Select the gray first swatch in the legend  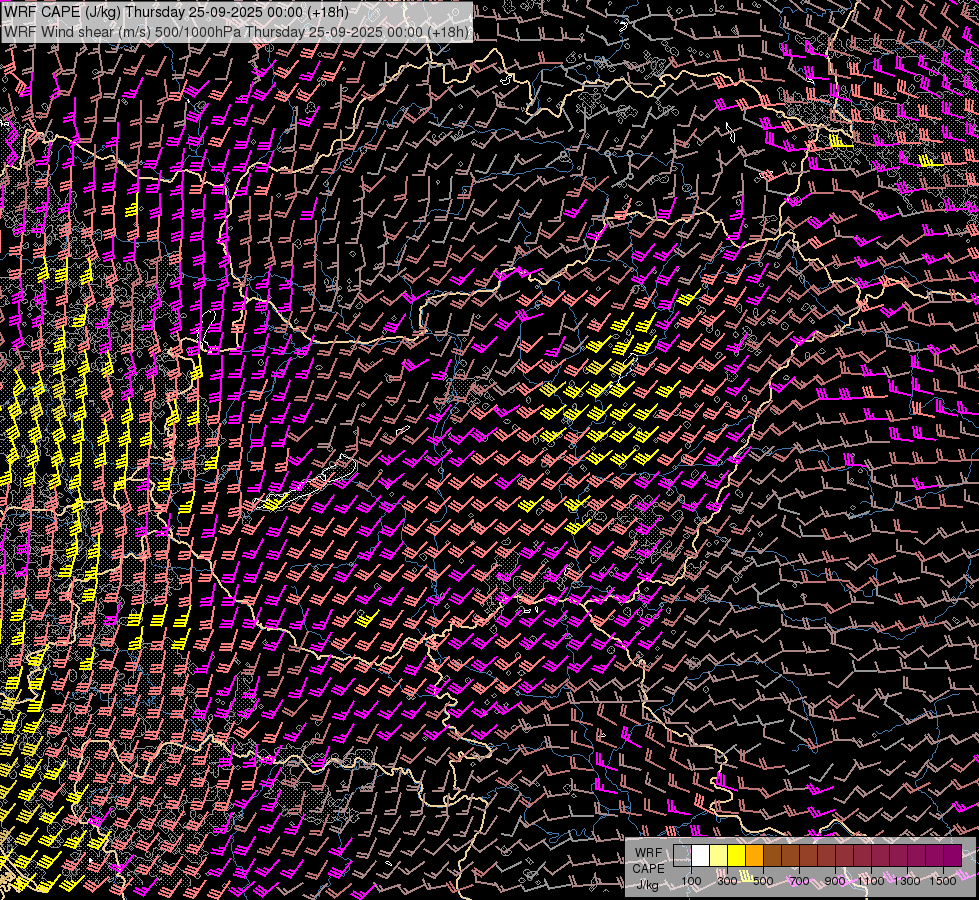tap(682, 855)
